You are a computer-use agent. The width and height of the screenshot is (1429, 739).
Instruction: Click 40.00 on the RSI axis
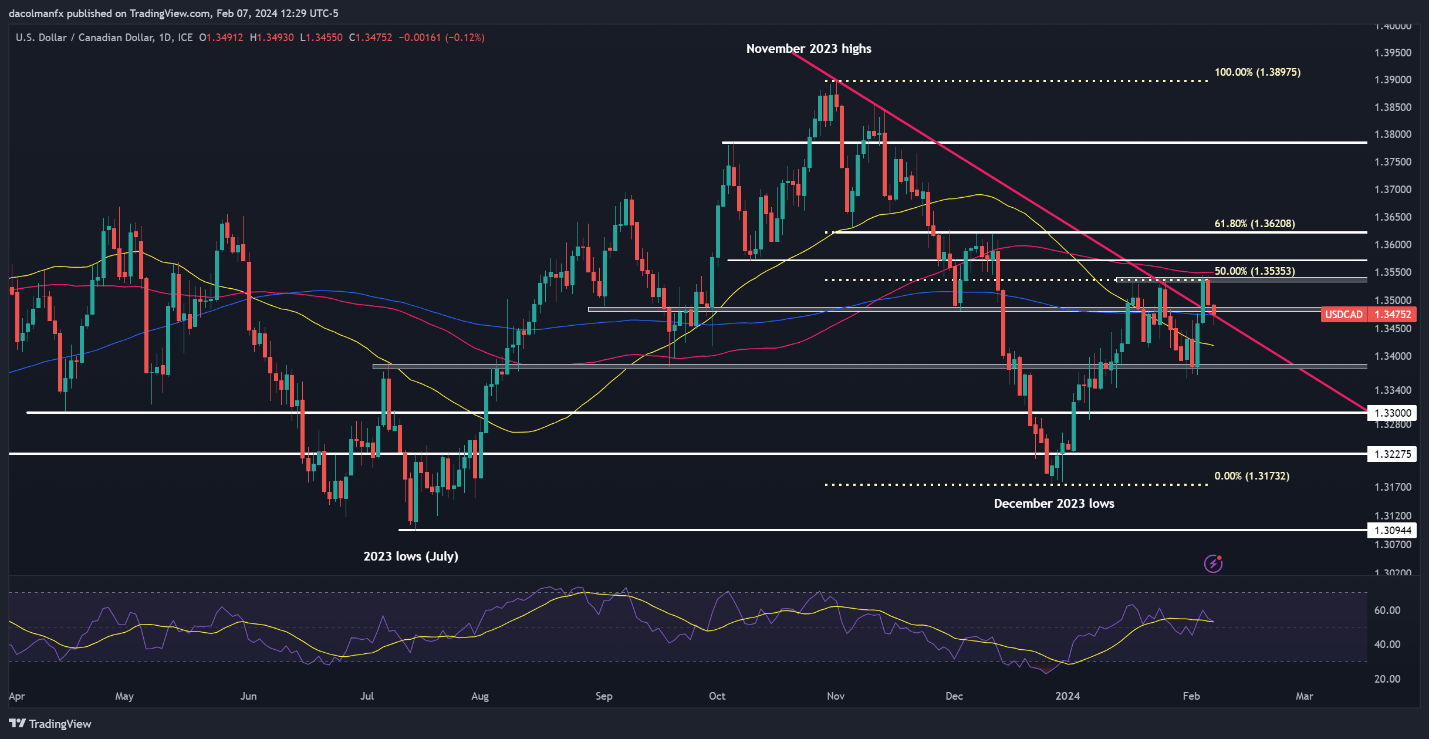click(x=1385, y=645)
